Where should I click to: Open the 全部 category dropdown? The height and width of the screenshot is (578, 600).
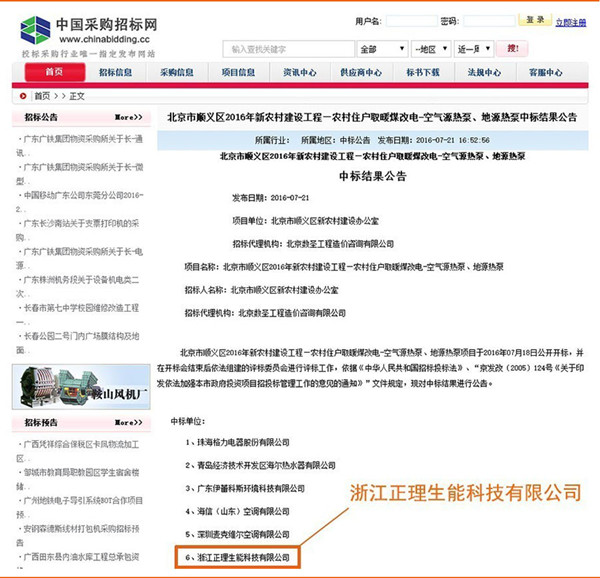pos(380,49)
